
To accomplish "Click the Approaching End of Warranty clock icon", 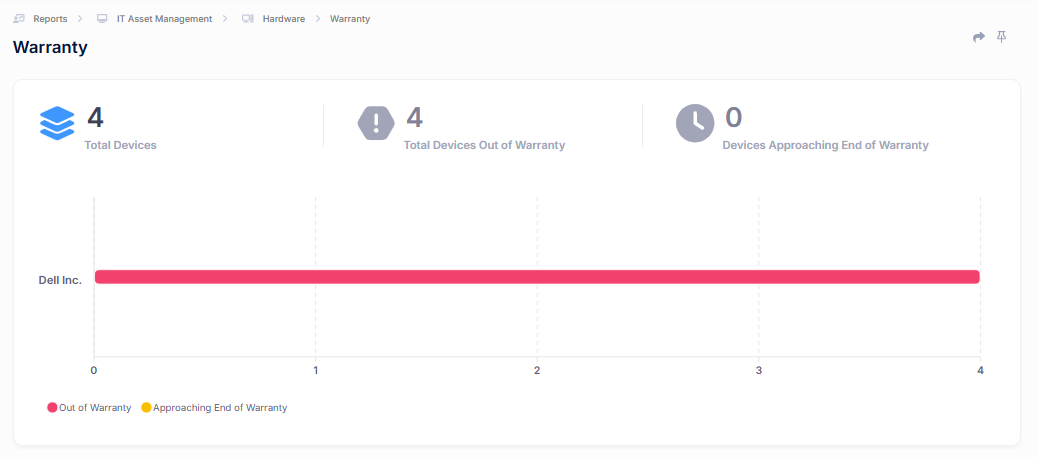I will [x=695, y=123].
